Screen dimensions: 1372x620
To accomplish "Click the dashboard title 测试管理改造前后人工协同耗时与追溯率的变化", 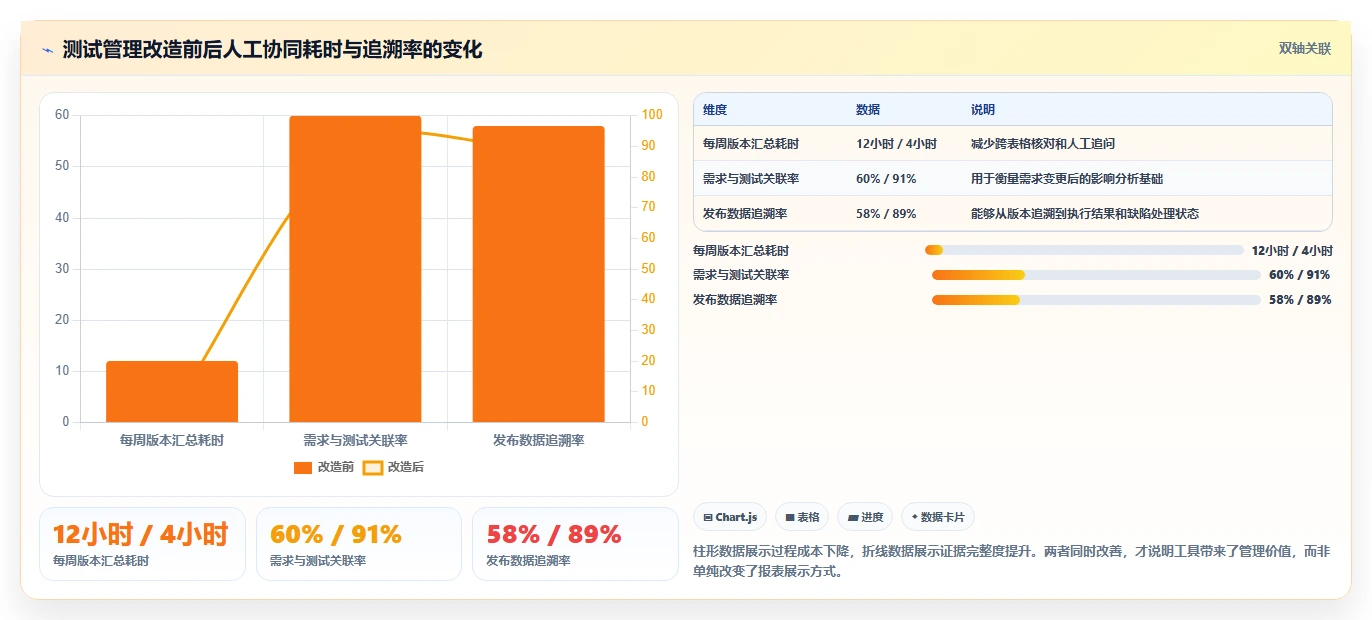I will click(x=272, y=49).
